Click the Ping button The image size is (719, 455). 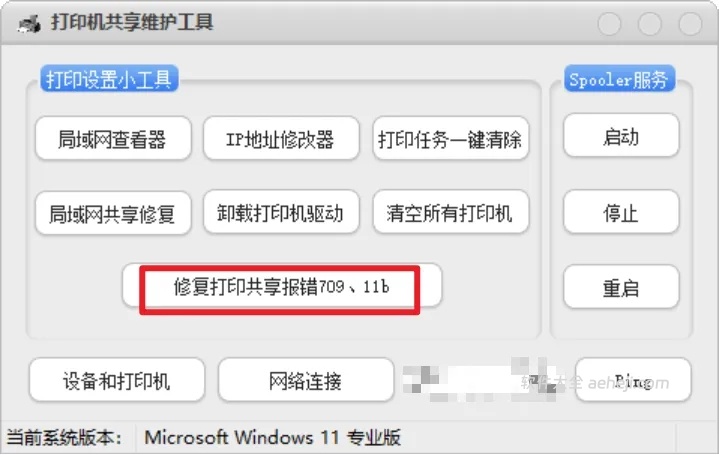point(633,380)
